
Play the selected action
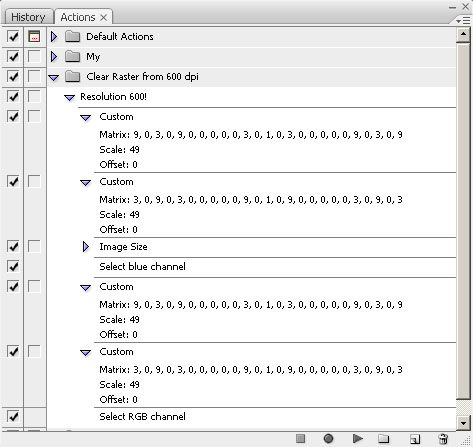(x=358, y=438)
